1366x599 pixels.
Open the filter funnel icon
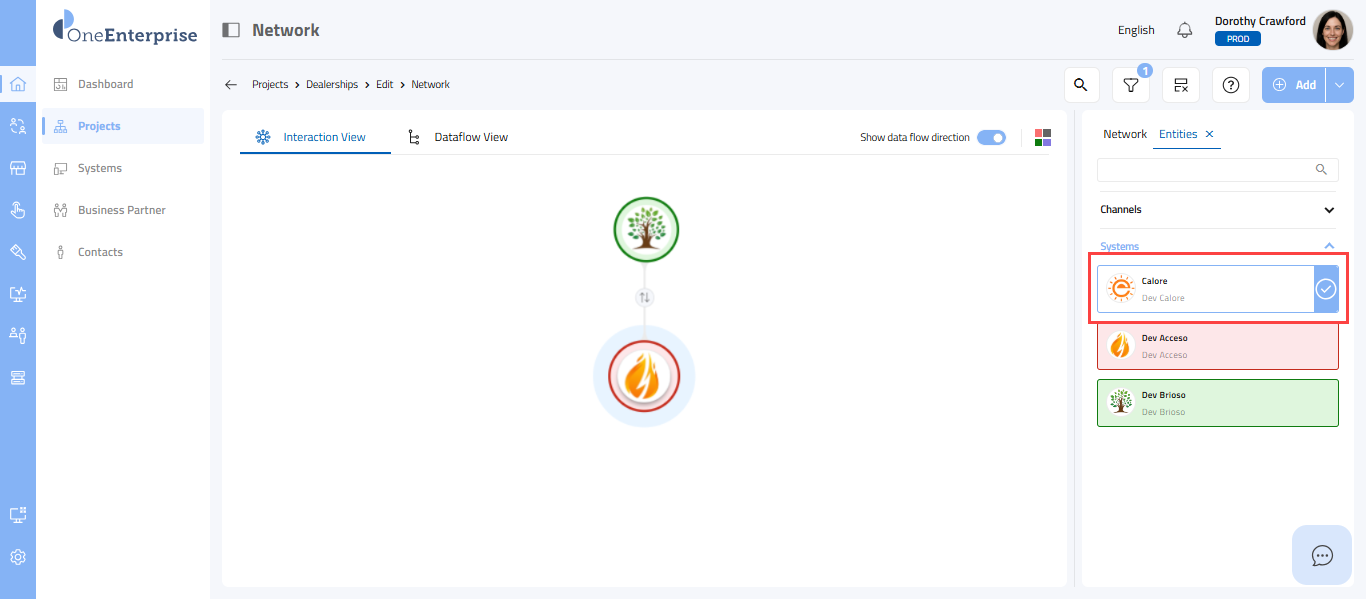click(1131, 85)
